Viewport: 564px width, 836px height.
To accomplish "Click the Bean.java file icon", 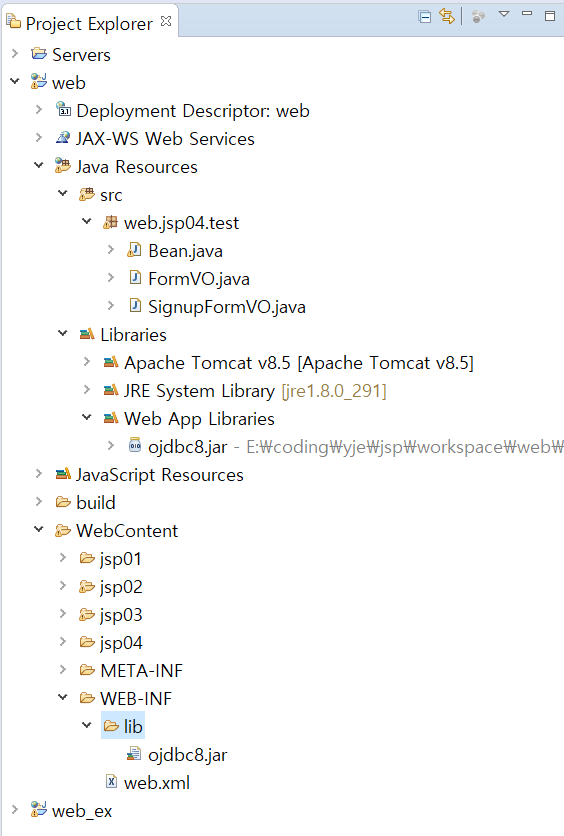I will click(134, 250).
